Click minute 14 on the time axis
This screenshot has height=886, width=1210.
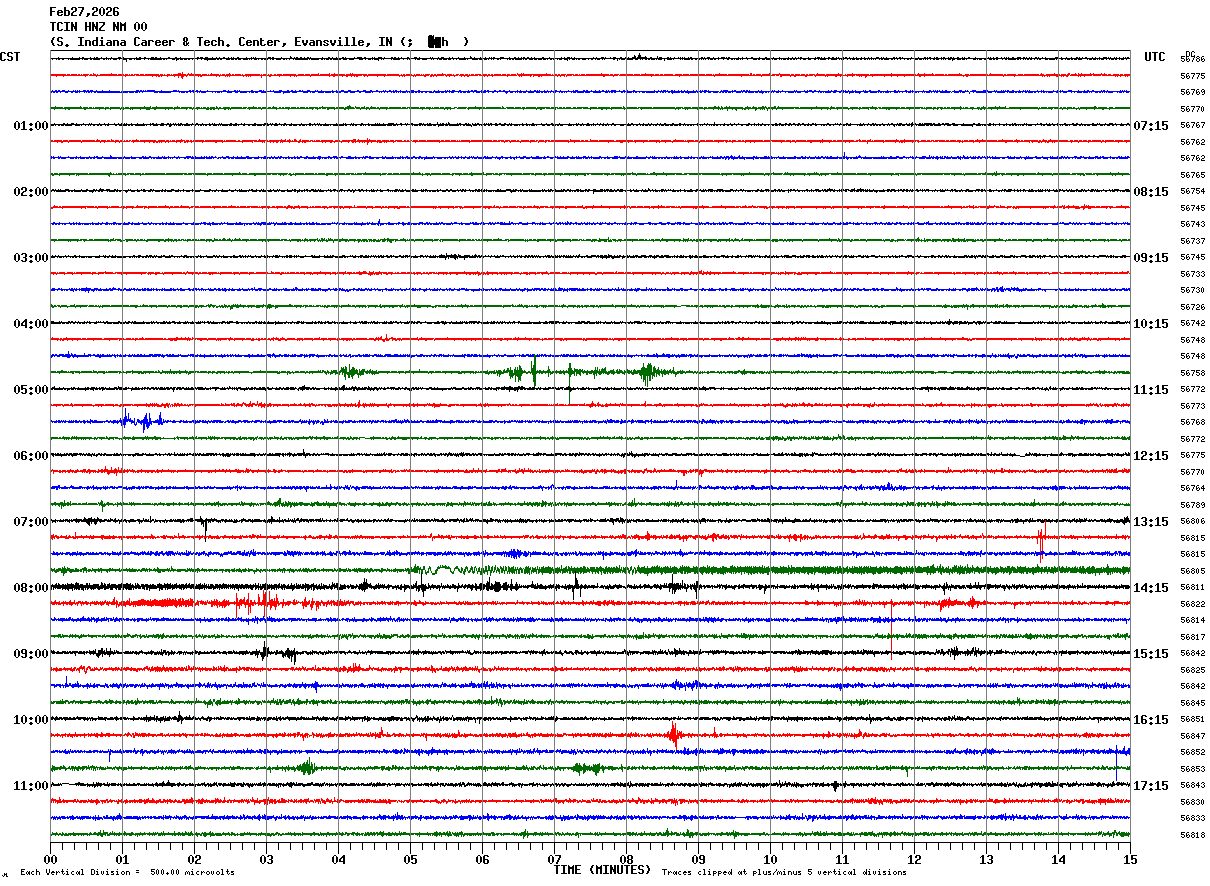pyautogui.click(x=1058, y=859)
